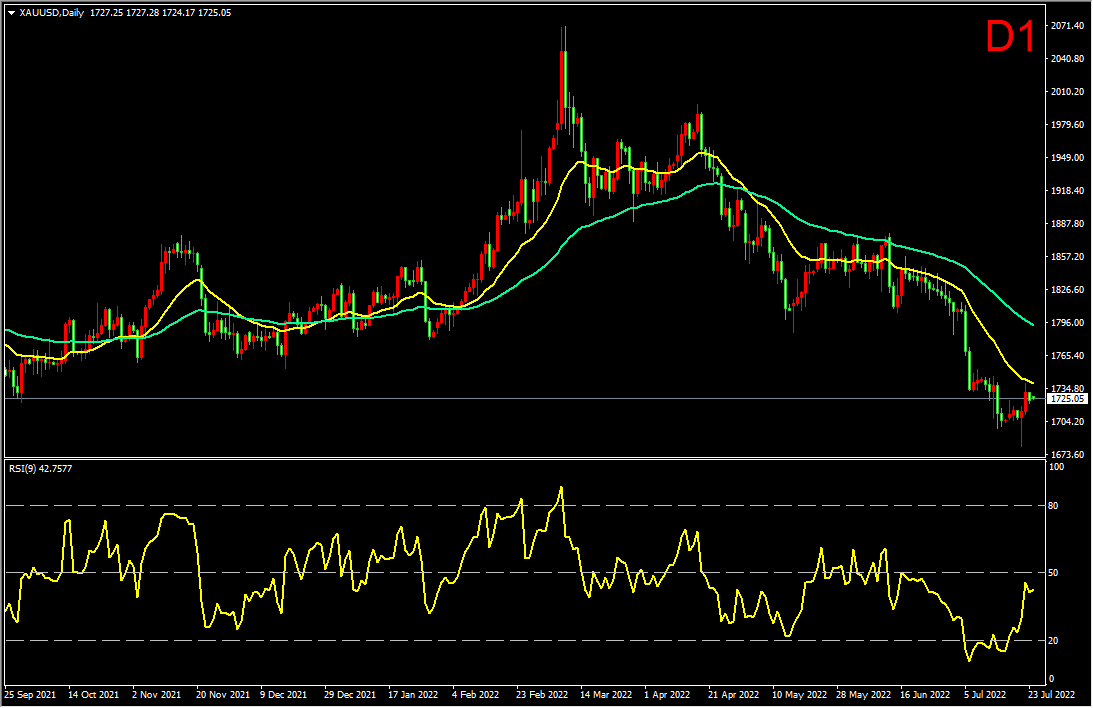Click the 23 Jul 2022 date label

click(x=1051, y=695)
